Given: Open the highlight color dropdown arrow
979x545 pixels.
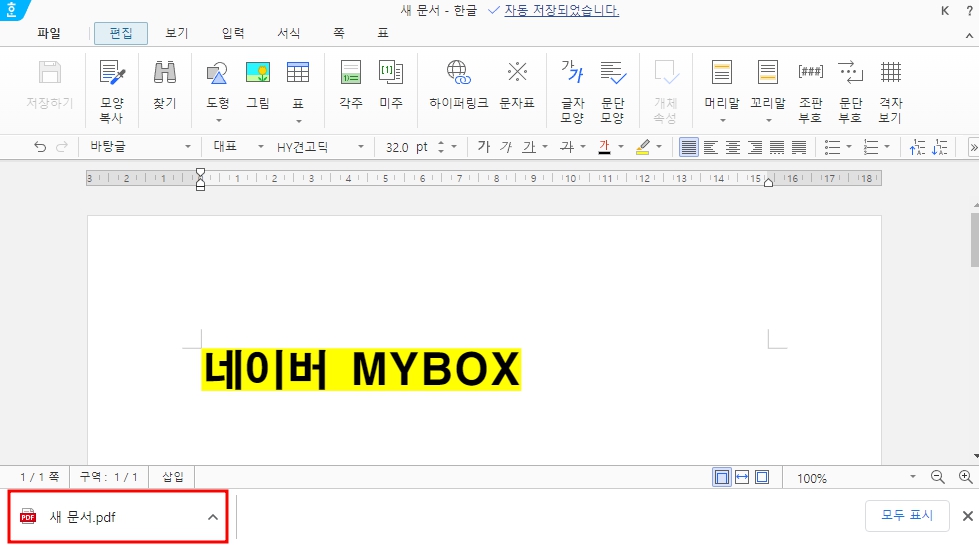Looking at the screenshot, I should [x=659, y=147].
